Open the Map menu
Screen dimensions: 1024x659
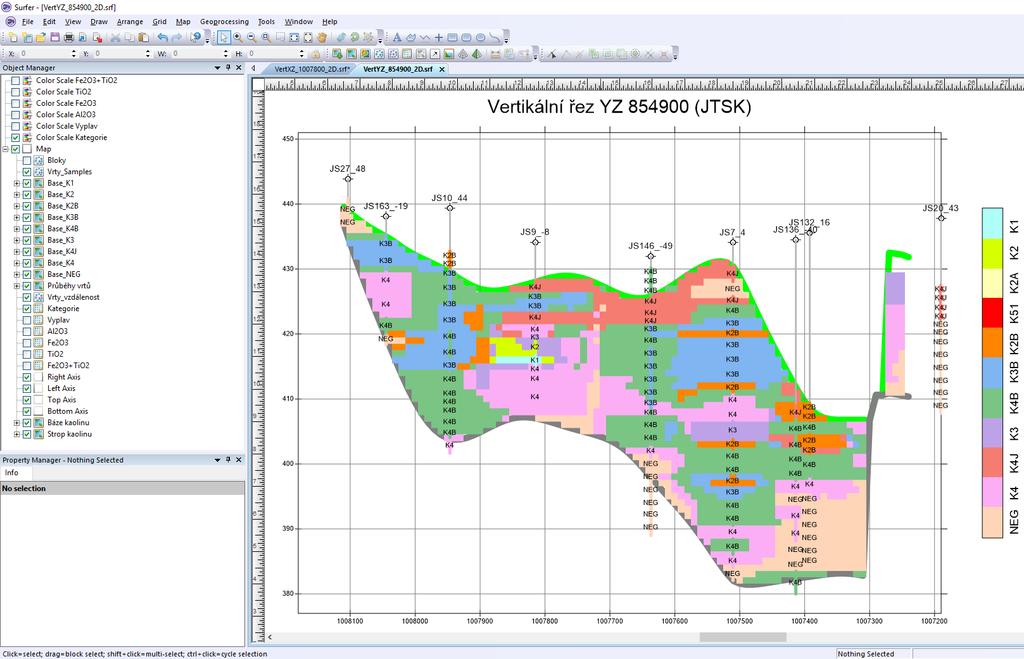[183, 22]
